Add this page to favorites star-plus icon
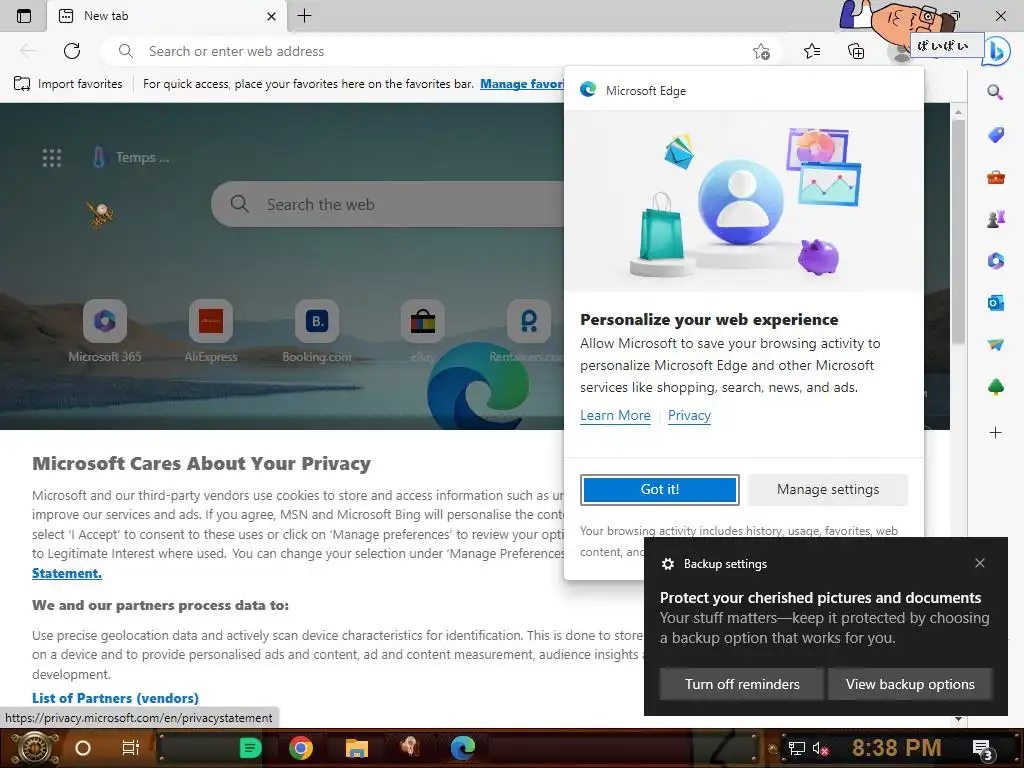 click(761, 51)
